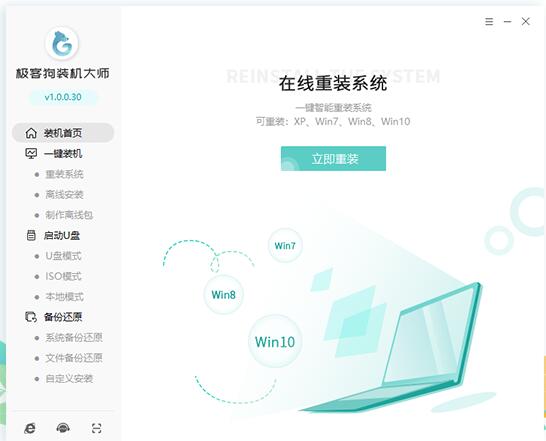Viewport: 546px width, 441px height.
Task: Start reinstall with 立即重装 button
Action: point(333,158)
